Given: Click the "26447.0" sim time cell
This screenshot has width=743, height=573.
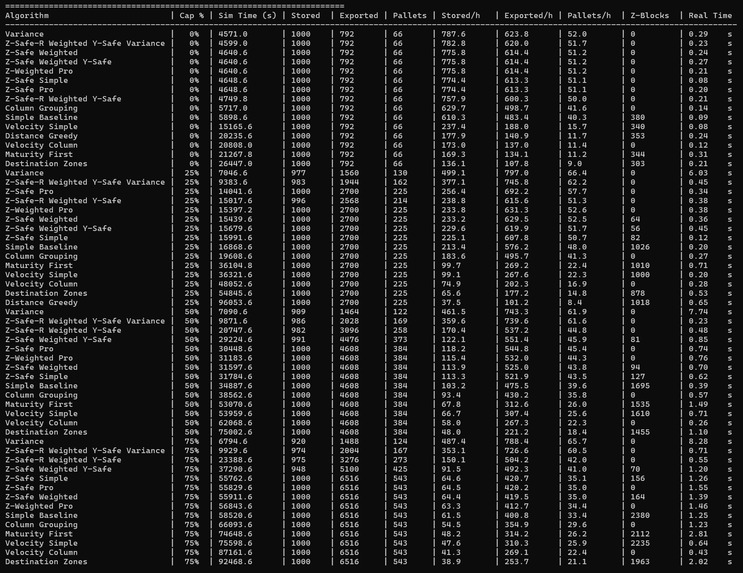Looking at the screenshot, I should (235, 164).
